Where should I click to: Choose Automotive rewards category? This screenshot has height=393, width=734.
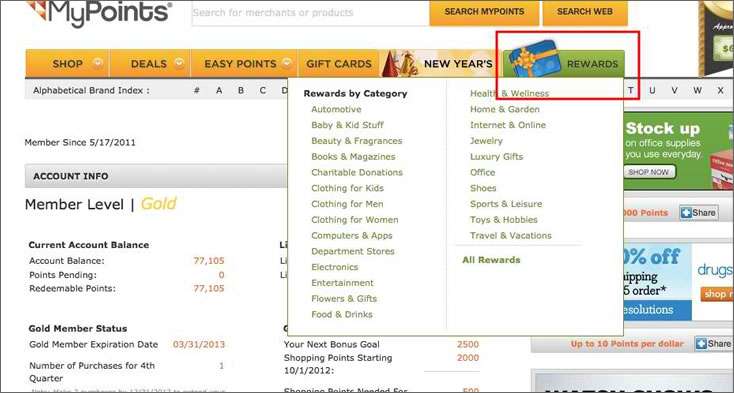click(336, 109)
